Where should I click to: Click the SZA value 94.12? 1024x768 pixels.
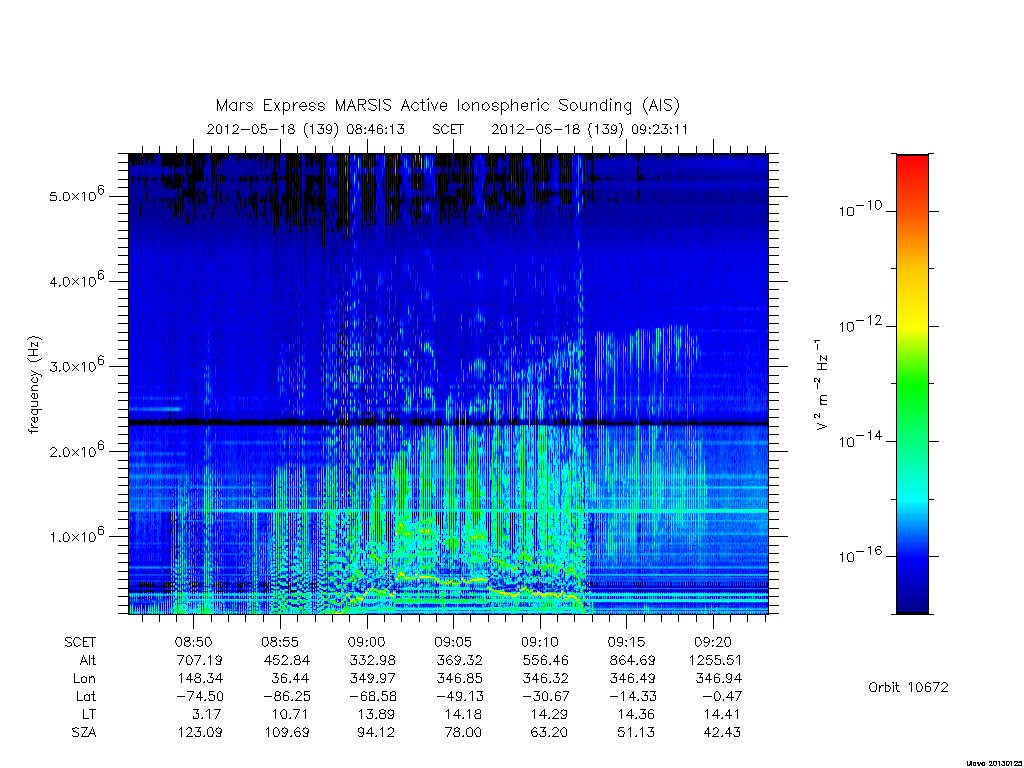coord(377,733)
